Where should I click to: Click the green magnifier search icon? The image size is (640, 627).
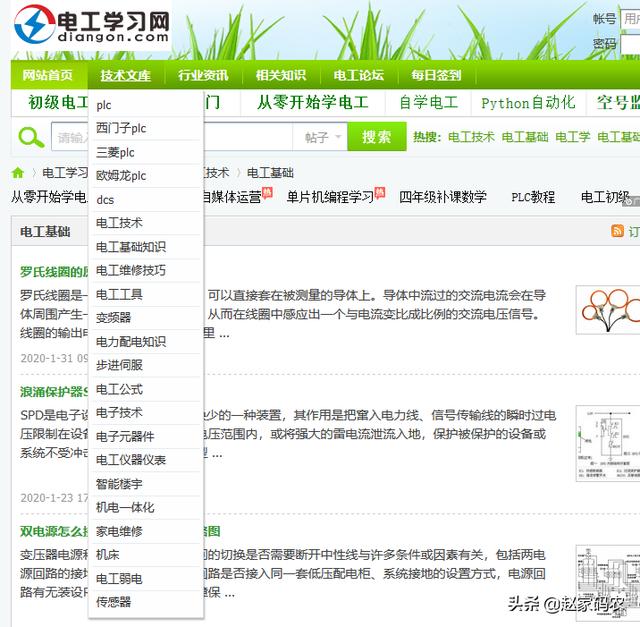[x=31, y=137]
